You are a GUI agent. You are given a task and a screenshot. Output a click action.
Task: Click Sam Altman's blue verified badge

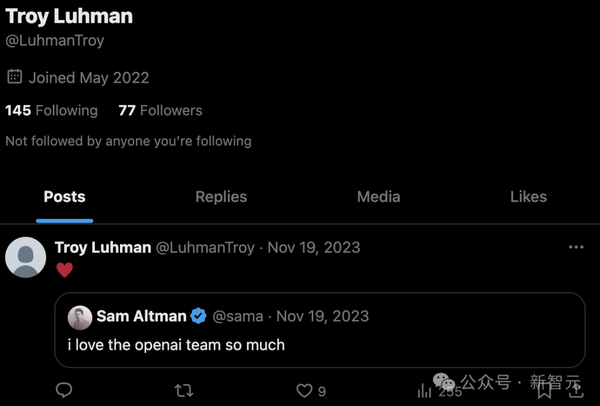[x=198, y=316]
